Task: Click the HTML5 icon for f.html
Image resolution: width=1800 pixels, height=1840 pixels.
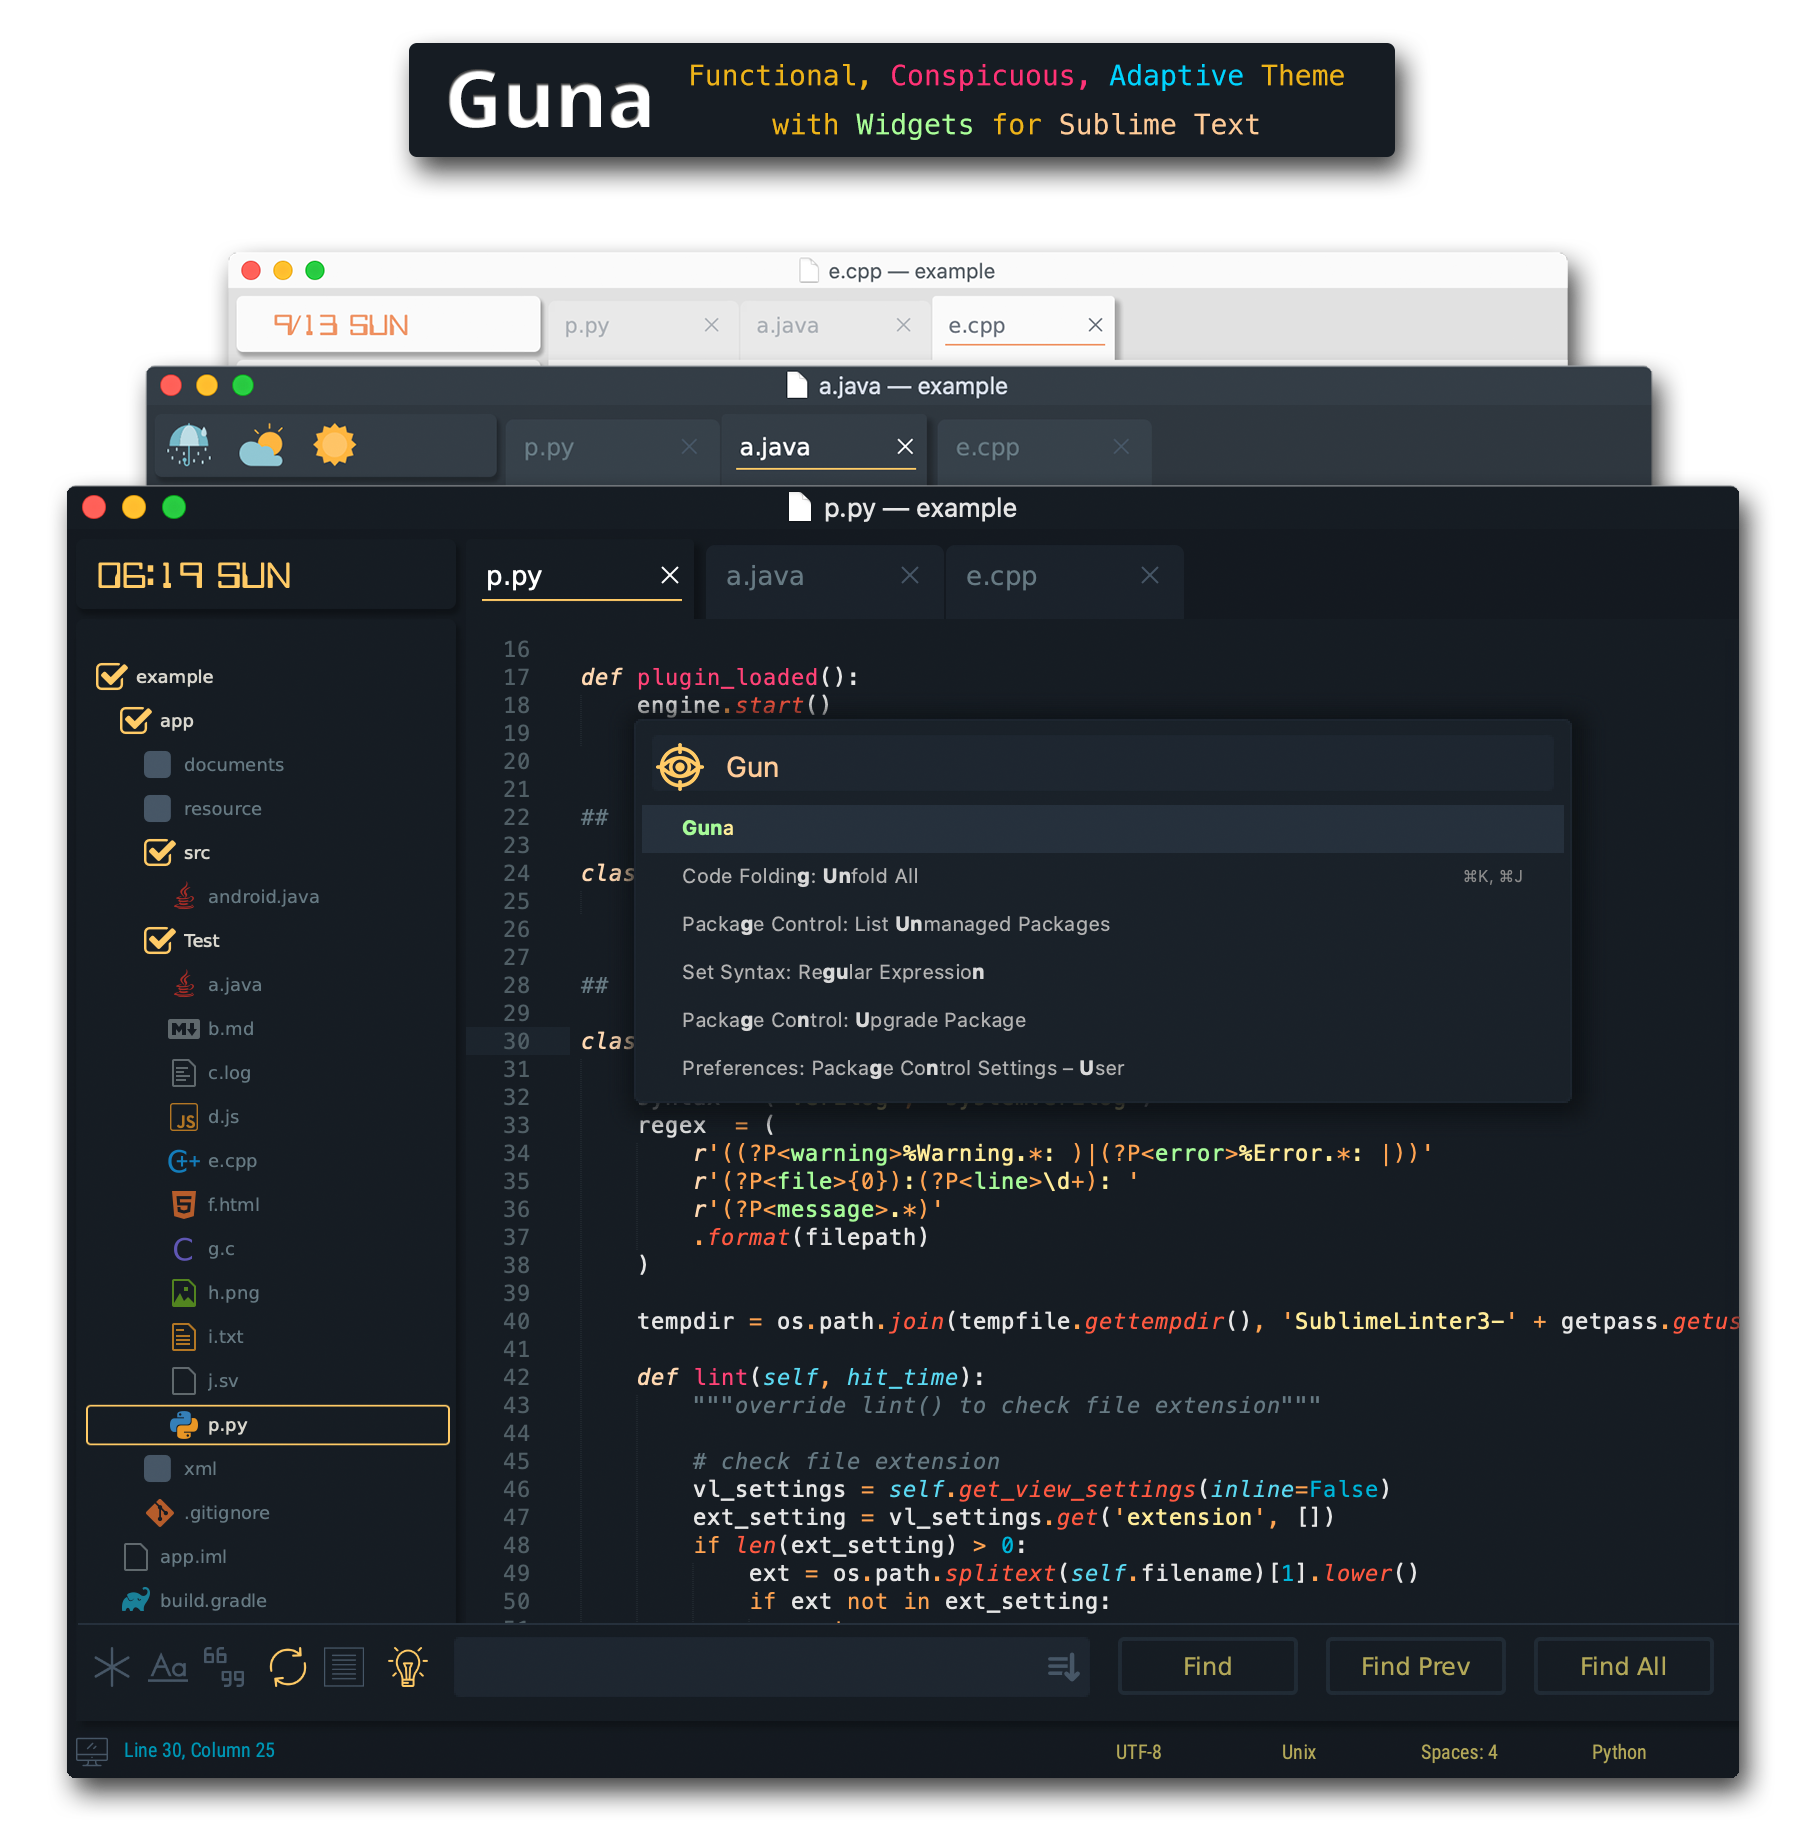Action: (x=184, y=1205)
